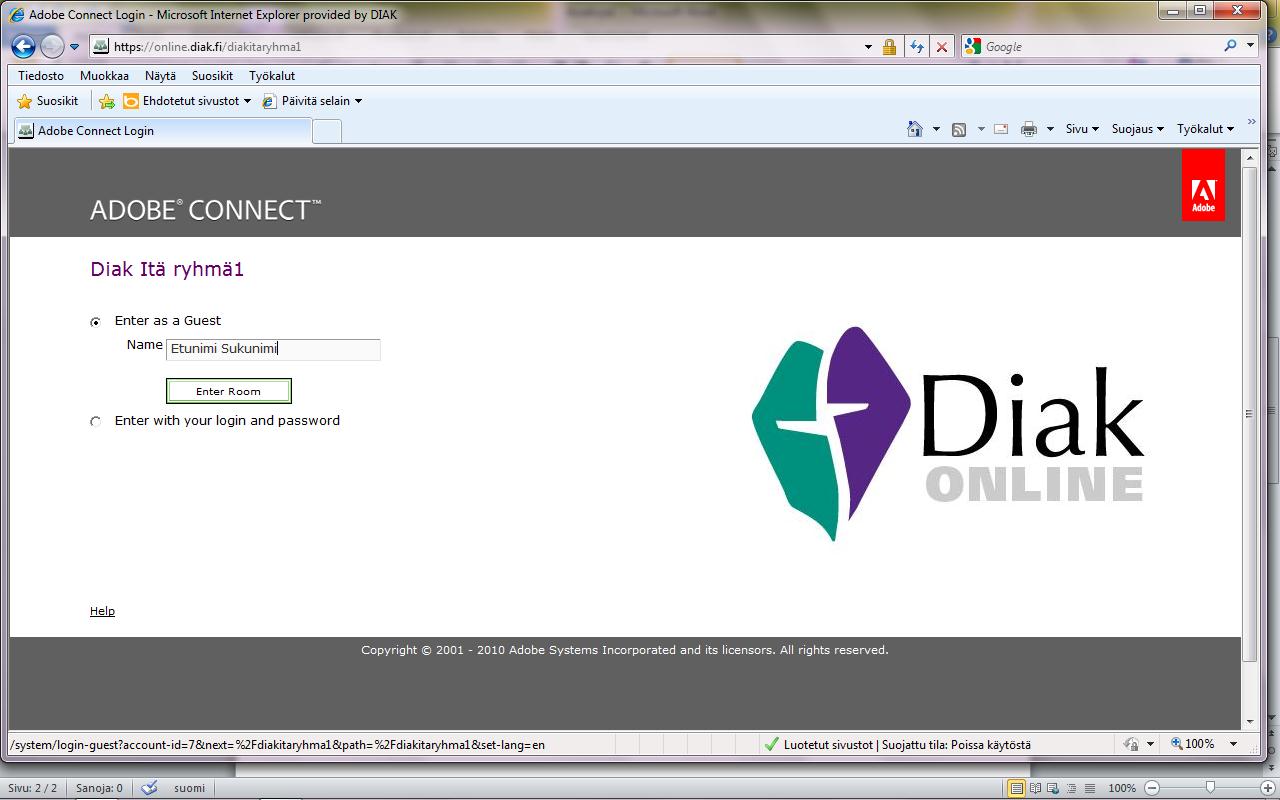Open the Sivu command bar menu
1280x800 pixels.
(1082, 129)
